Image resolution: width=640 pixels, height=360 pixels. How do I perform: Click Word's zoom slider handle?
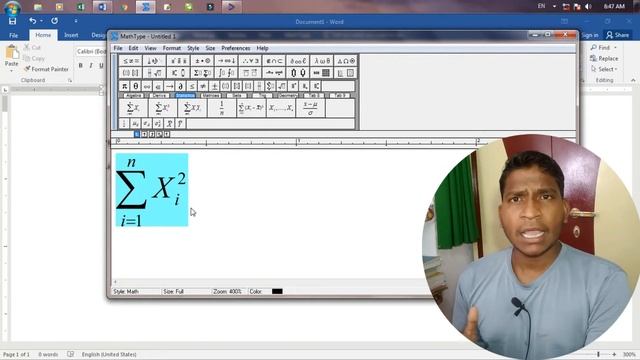pyautogui.click(x=598, y=354)
